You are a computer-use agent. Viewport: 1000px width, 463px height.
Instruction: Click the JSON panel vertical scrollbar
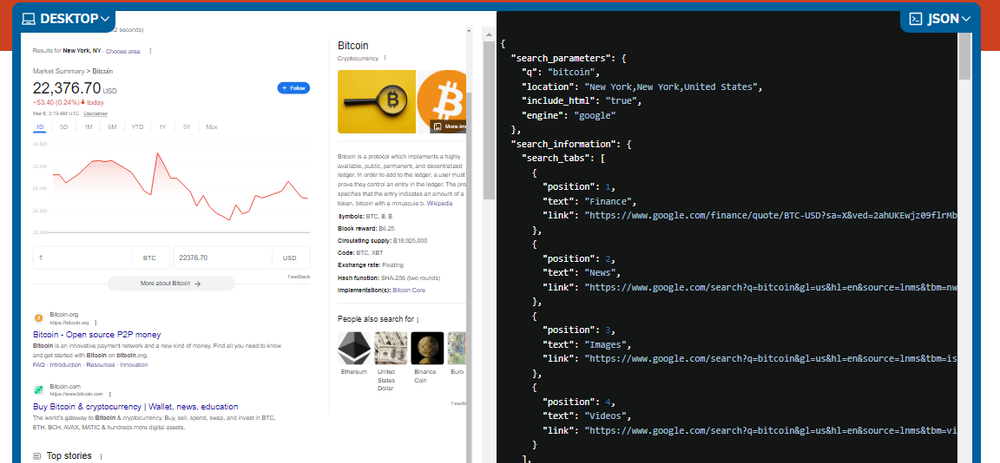tap(964, 55)
